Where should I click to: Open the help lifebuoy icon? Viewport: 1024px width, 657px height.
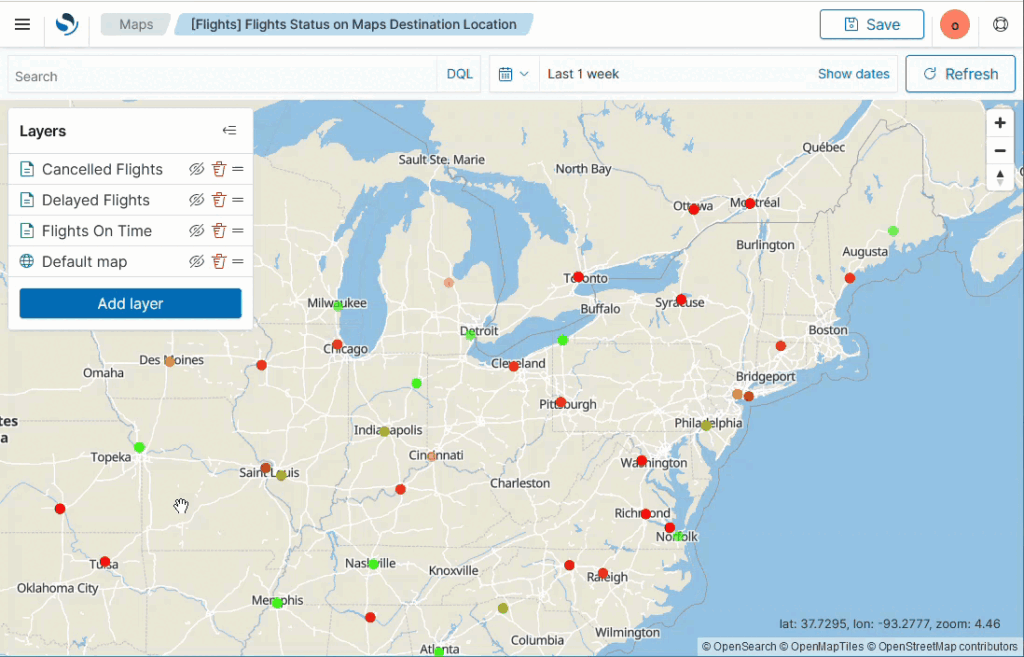point(1000,25)
